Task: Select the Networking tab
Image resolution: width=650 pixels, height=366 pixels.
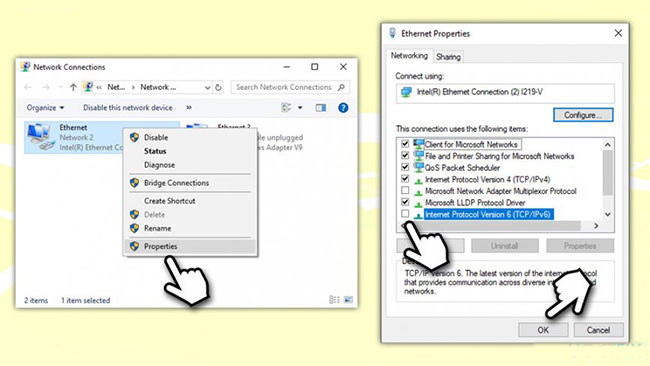Action: coord(409,56)
